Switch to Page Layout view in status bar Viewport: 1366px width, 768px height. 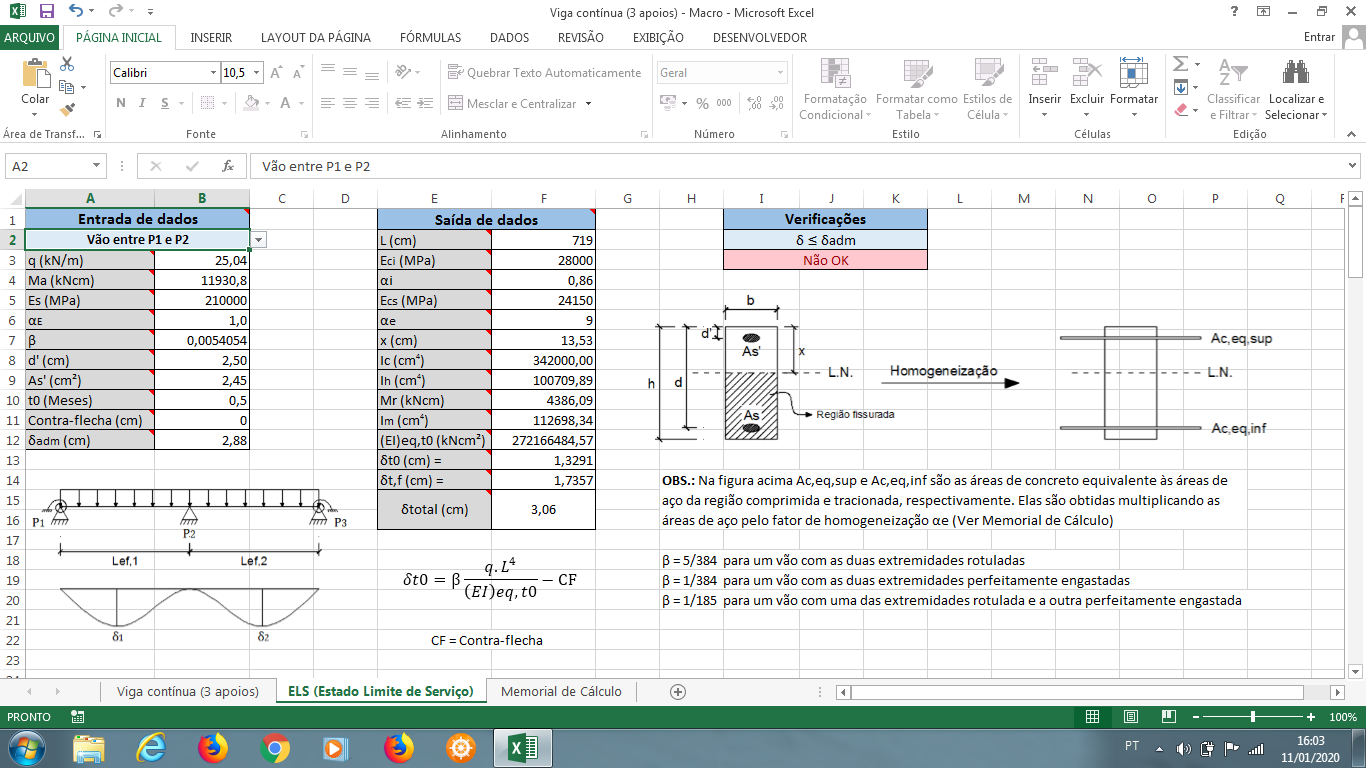click(x=1130, y=717)
